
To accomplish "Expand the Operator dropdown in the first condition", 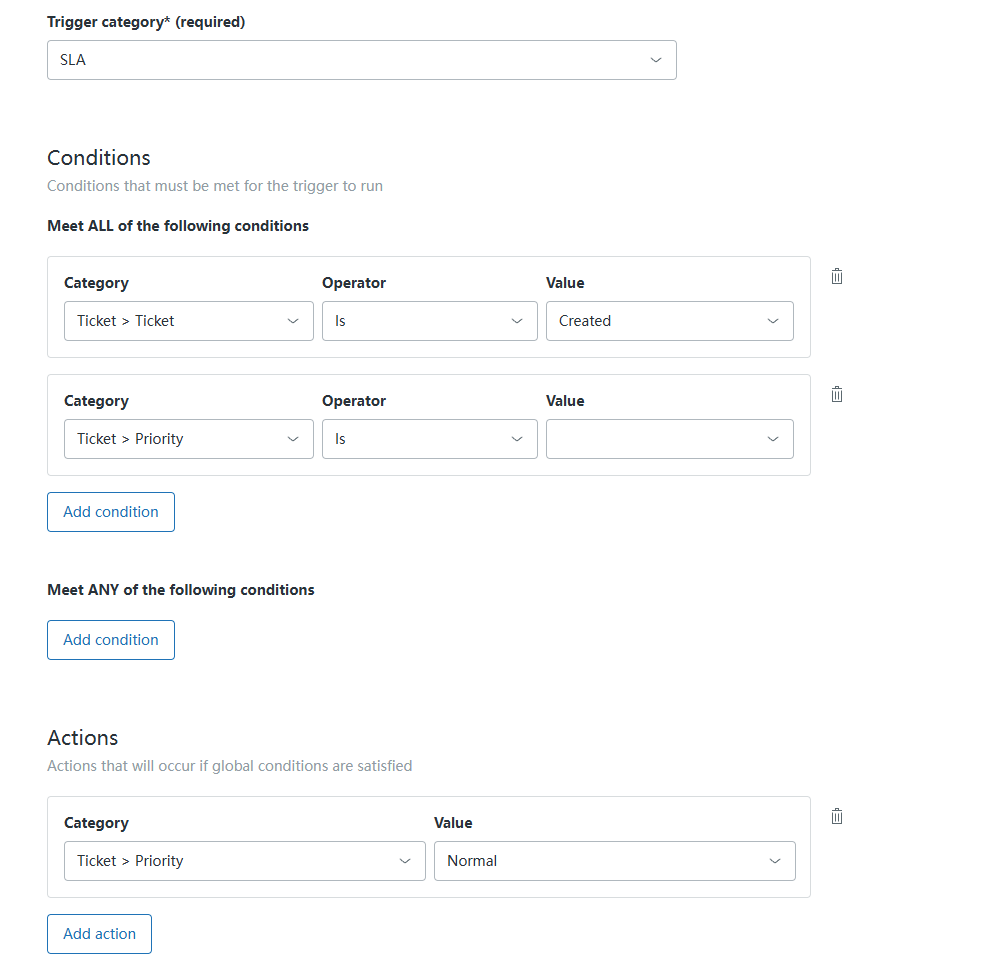I will click(429, 321).
